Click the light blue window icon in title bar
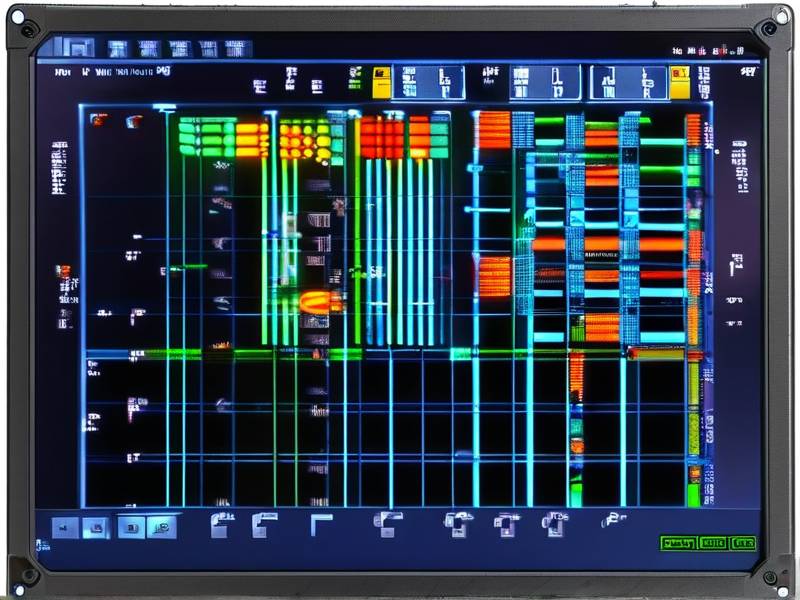800x600 pixels. (78, 47)
